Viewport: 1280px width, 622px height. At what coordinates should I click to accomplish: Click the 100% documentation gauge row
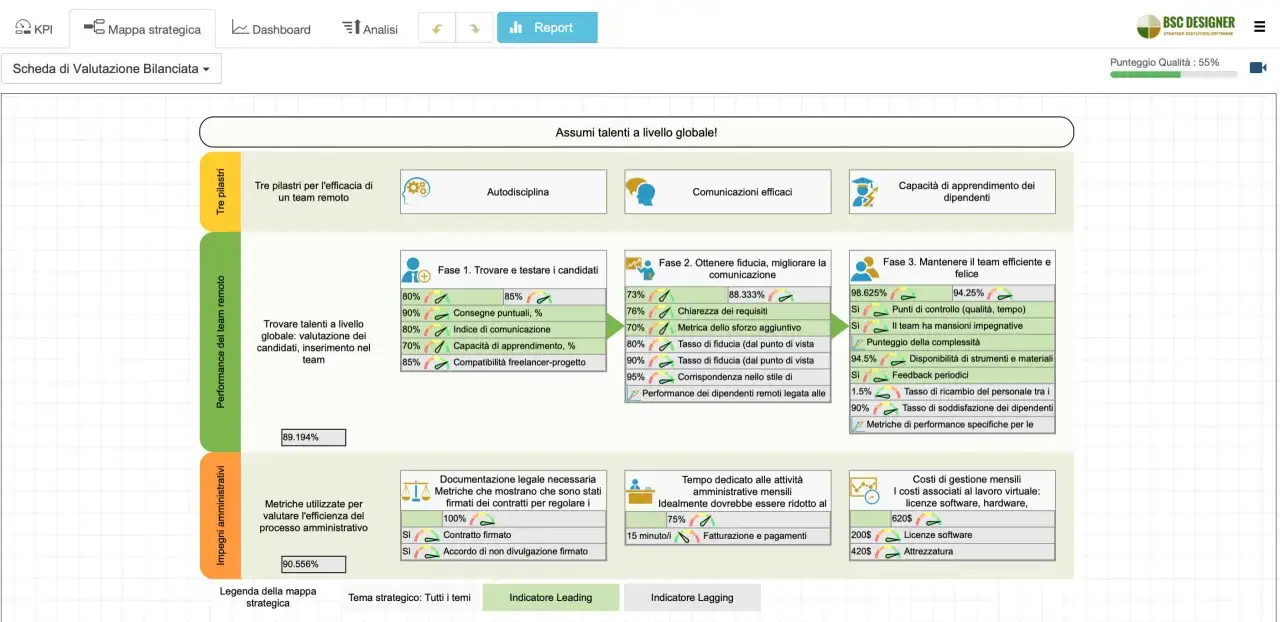pos(503,519)
